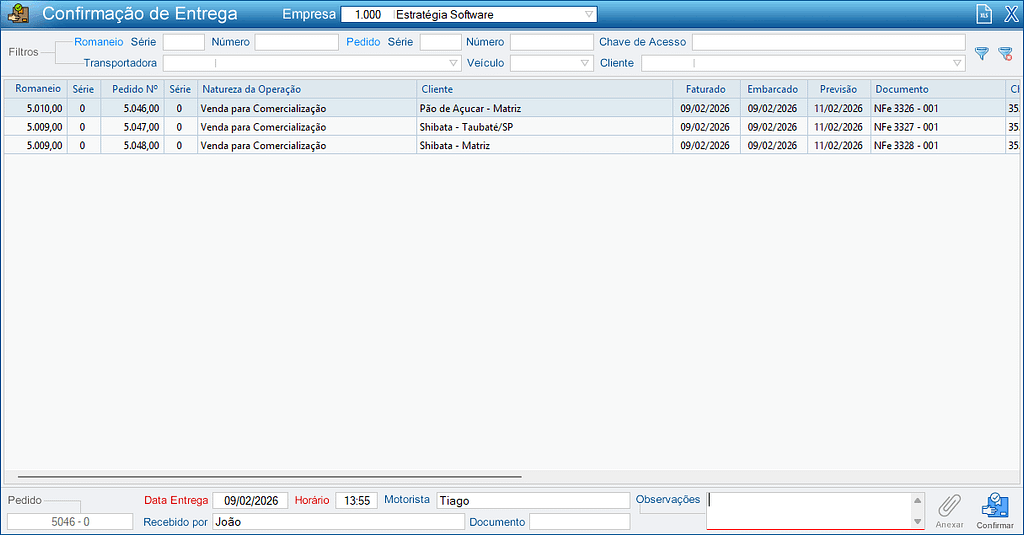Click the Pedido 5.046,00 cell

[x=133, y=108]
